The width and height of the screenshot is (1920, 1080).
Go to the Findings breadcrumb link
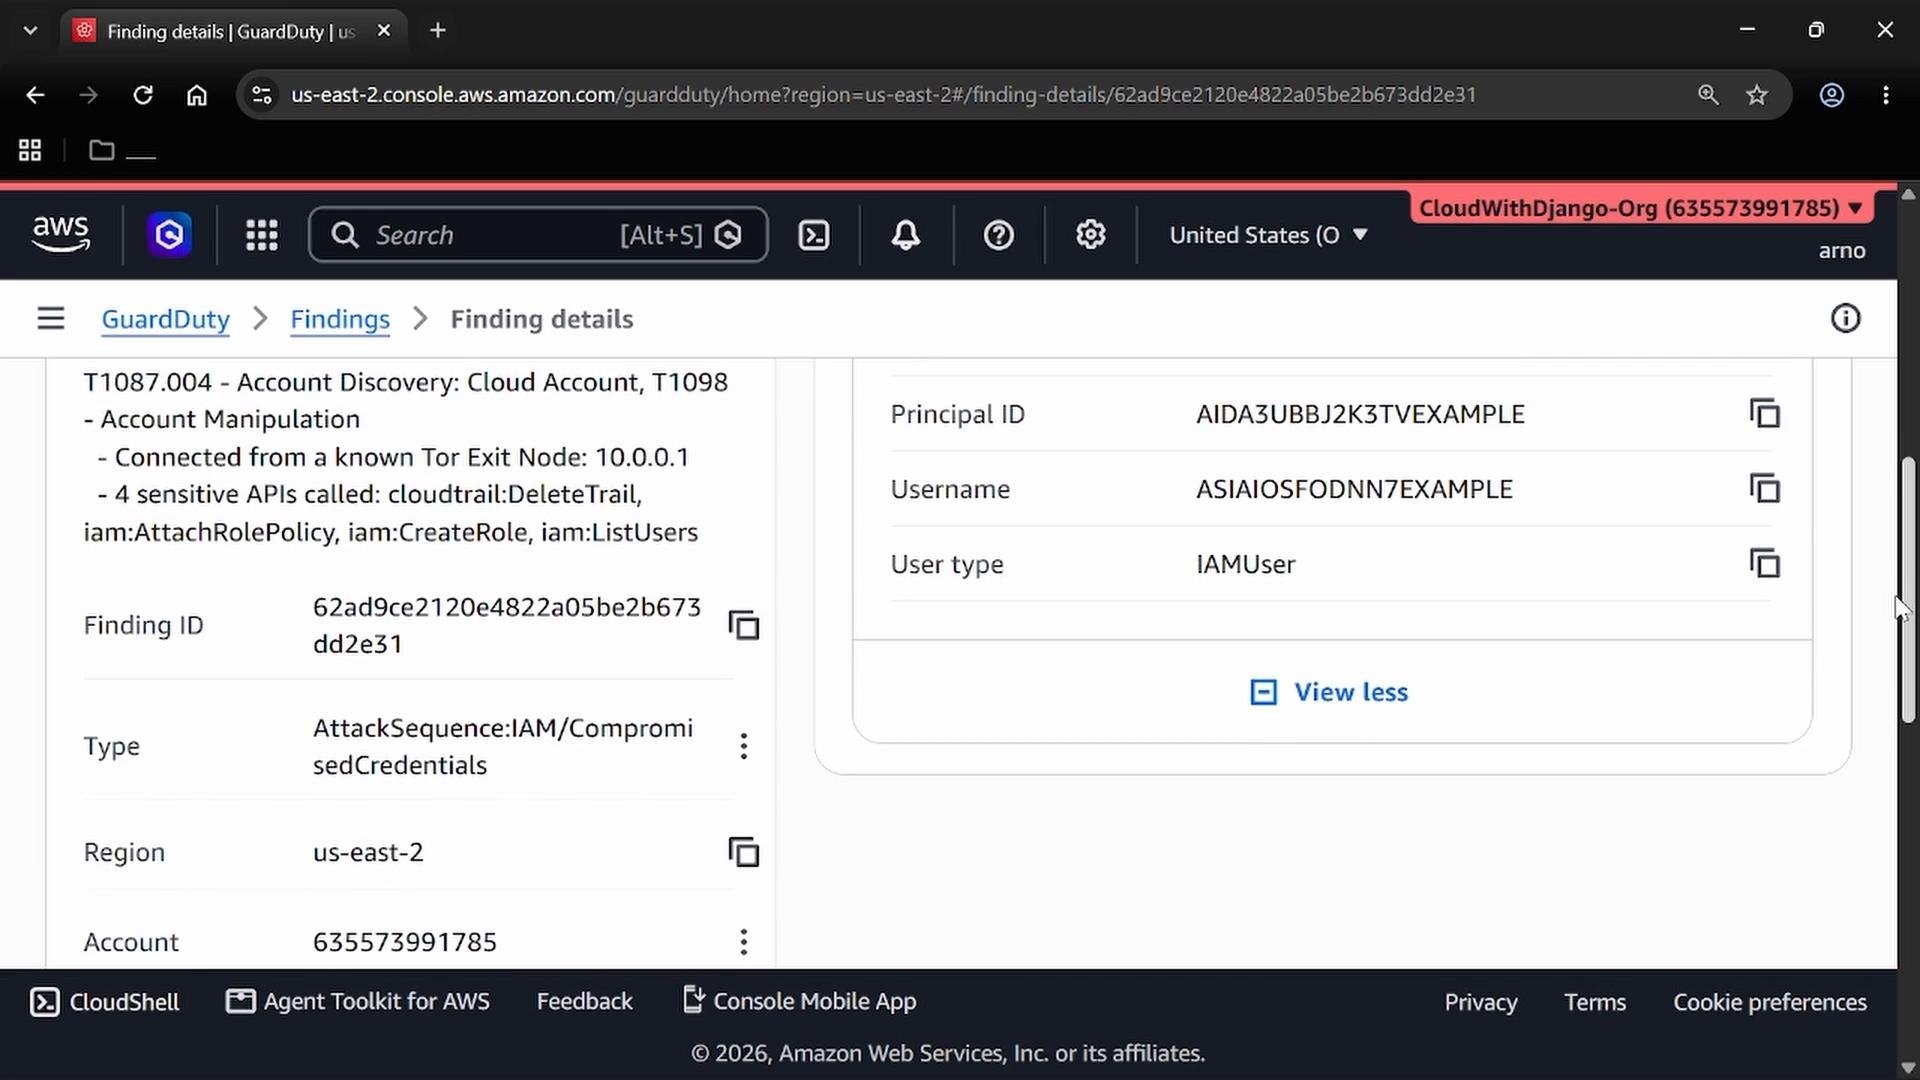point(340,319)
